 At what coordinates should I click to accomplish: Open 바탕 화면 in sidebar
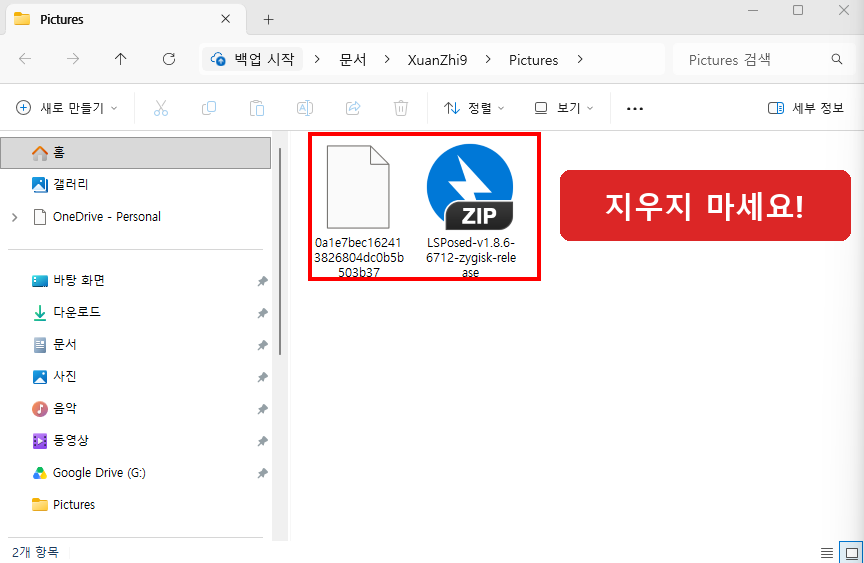(x=136, y=281)
